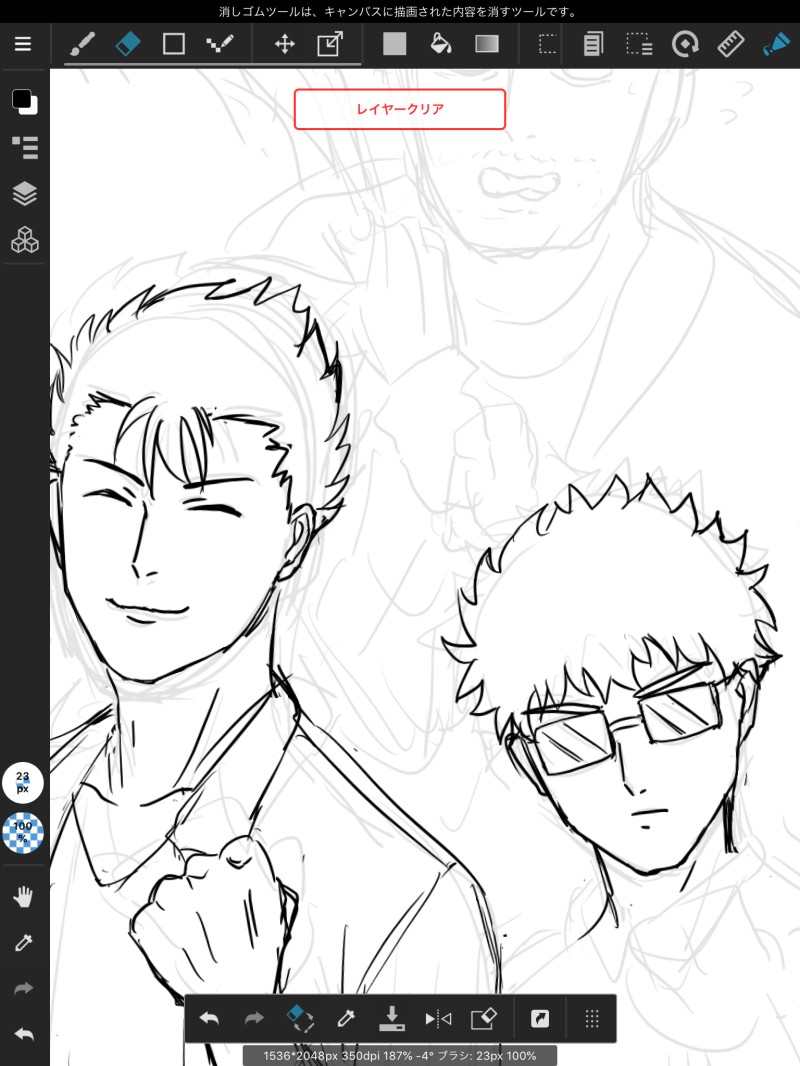Open the selection options menu icon

coord(639,44)
